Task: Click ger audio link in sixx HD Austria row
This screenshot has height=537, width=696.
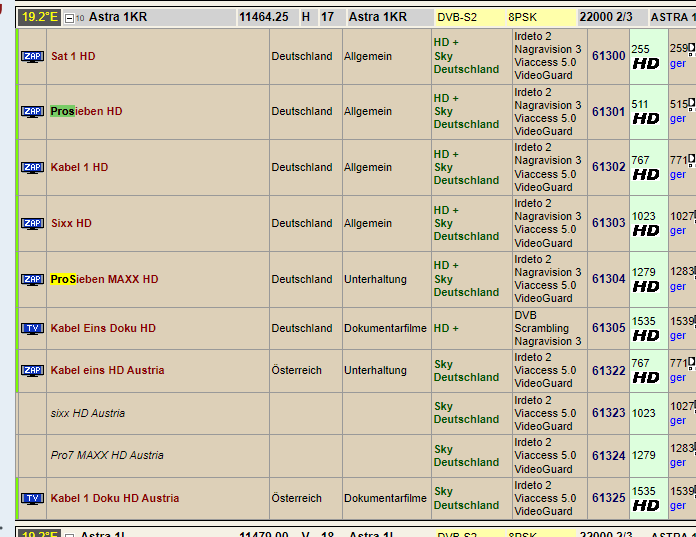Action: tap(678, 421)
